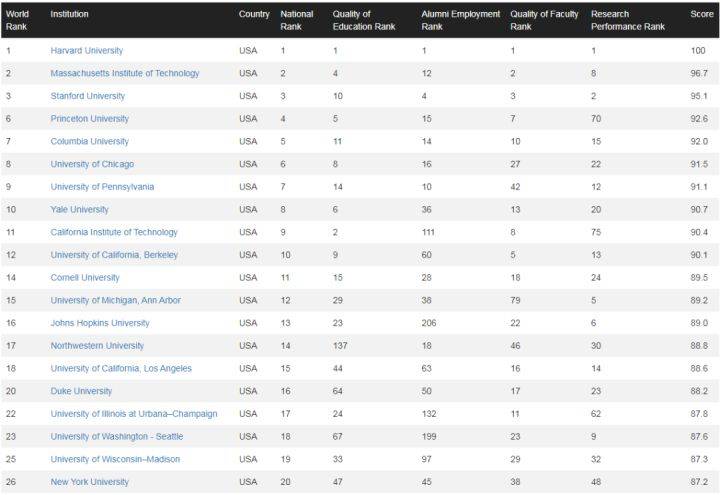Image resolution: width=720 pixels, height=495 pixels.
Task: Click the Northwestern University link
Action: (x=97, y=346)
